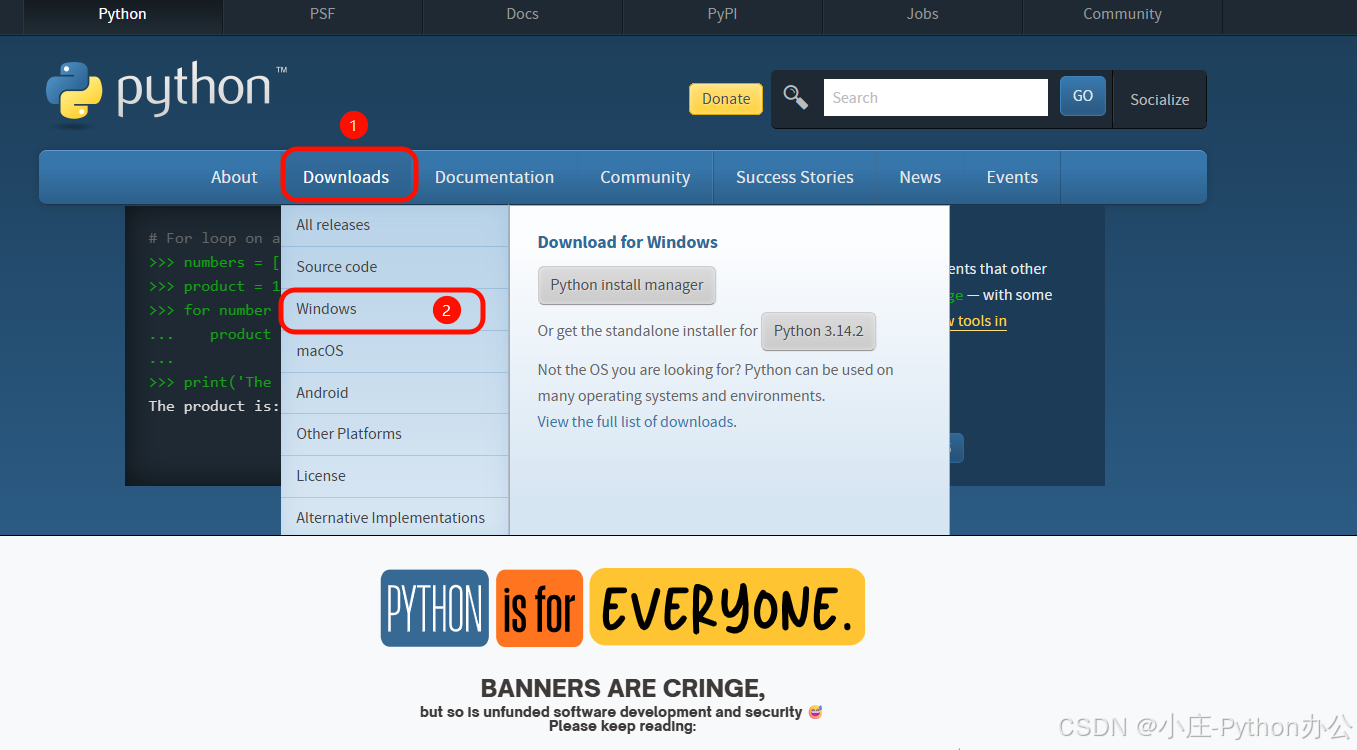Click the GO search button
Screen dimensions: 1357x750
pyautogui.click(x=1083, y=96)
